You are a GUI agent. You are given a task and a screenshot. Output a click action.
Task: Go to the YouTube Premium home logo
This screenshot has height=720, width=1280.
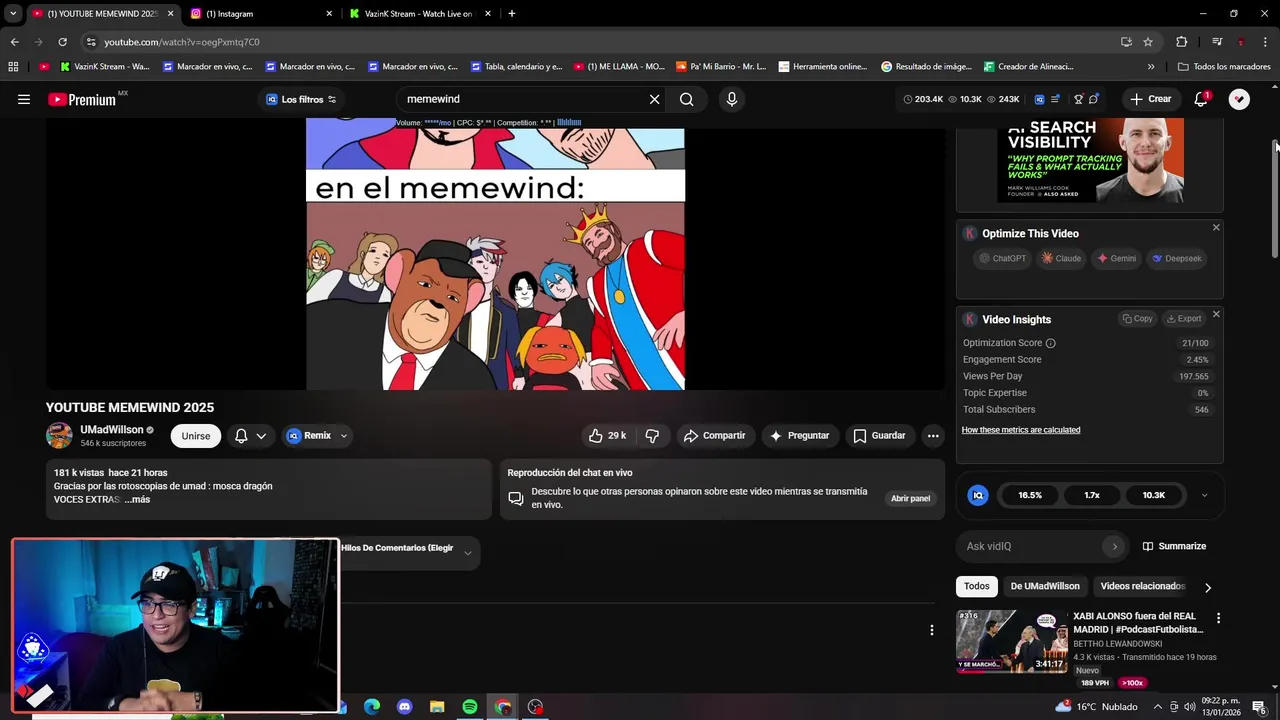tap(82, 99)
